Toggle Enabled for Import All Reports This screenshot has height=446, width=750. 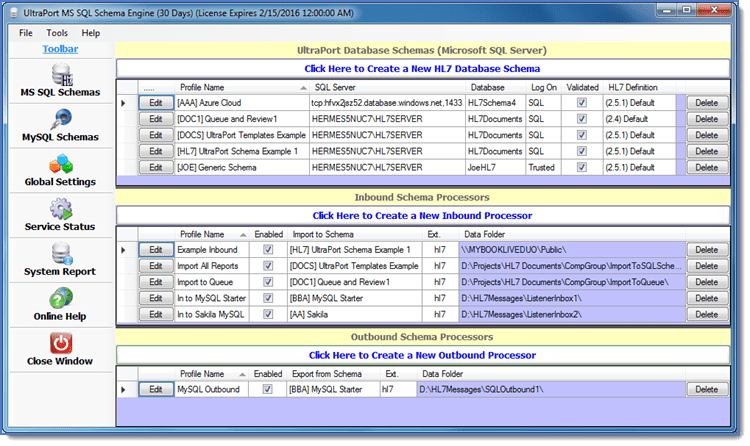click(x=268, y=266)
